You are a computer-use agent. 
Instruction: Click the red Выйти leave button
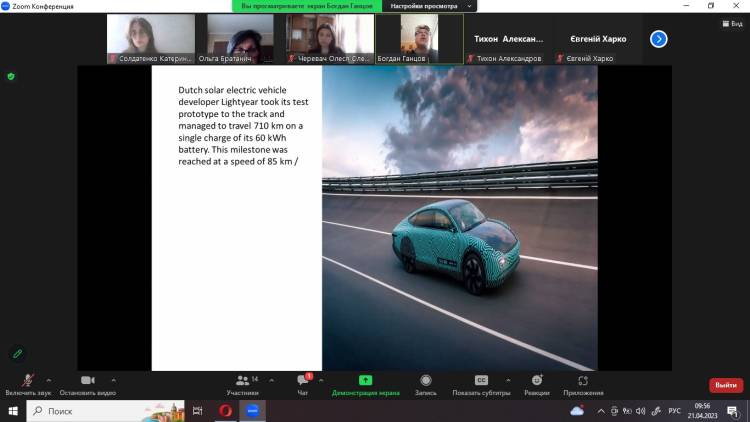[x=725, y=385]
